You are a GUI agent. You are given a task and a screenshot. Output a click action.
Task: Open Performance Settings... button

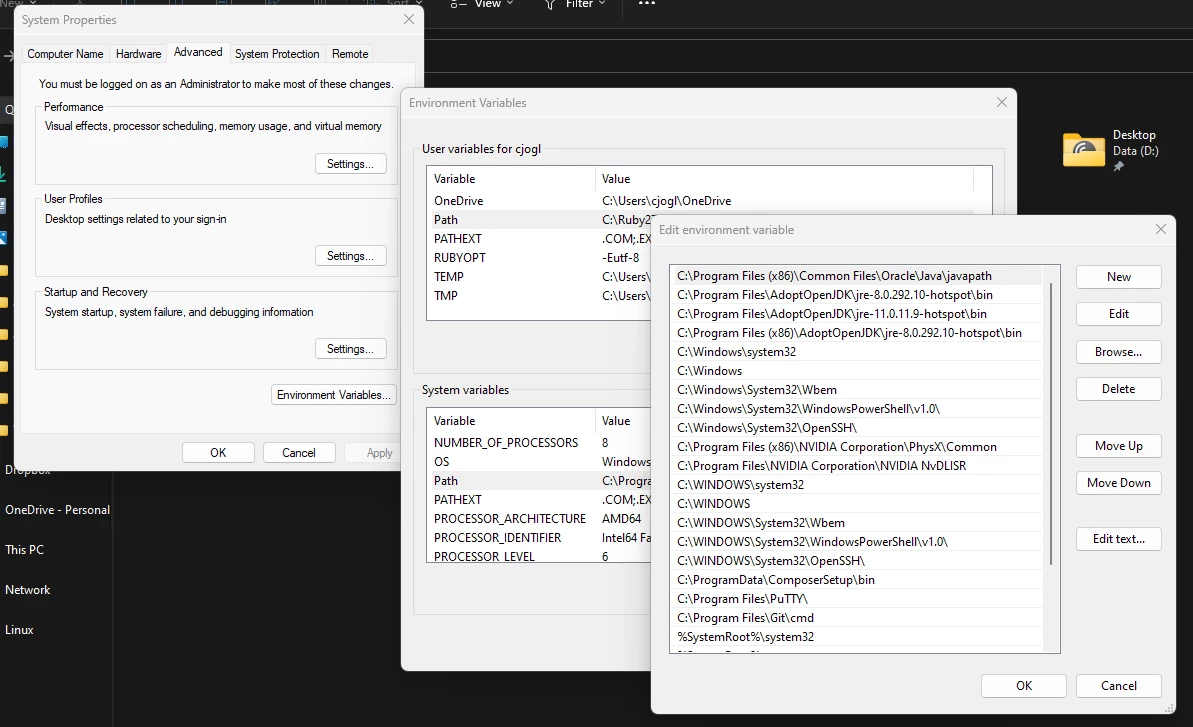pos(351,163)
